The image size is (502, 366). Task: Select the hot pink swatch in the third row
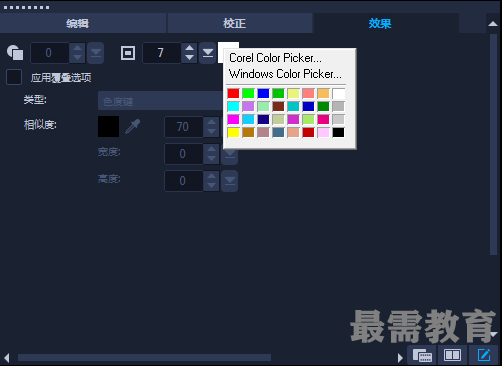[323, 119]
